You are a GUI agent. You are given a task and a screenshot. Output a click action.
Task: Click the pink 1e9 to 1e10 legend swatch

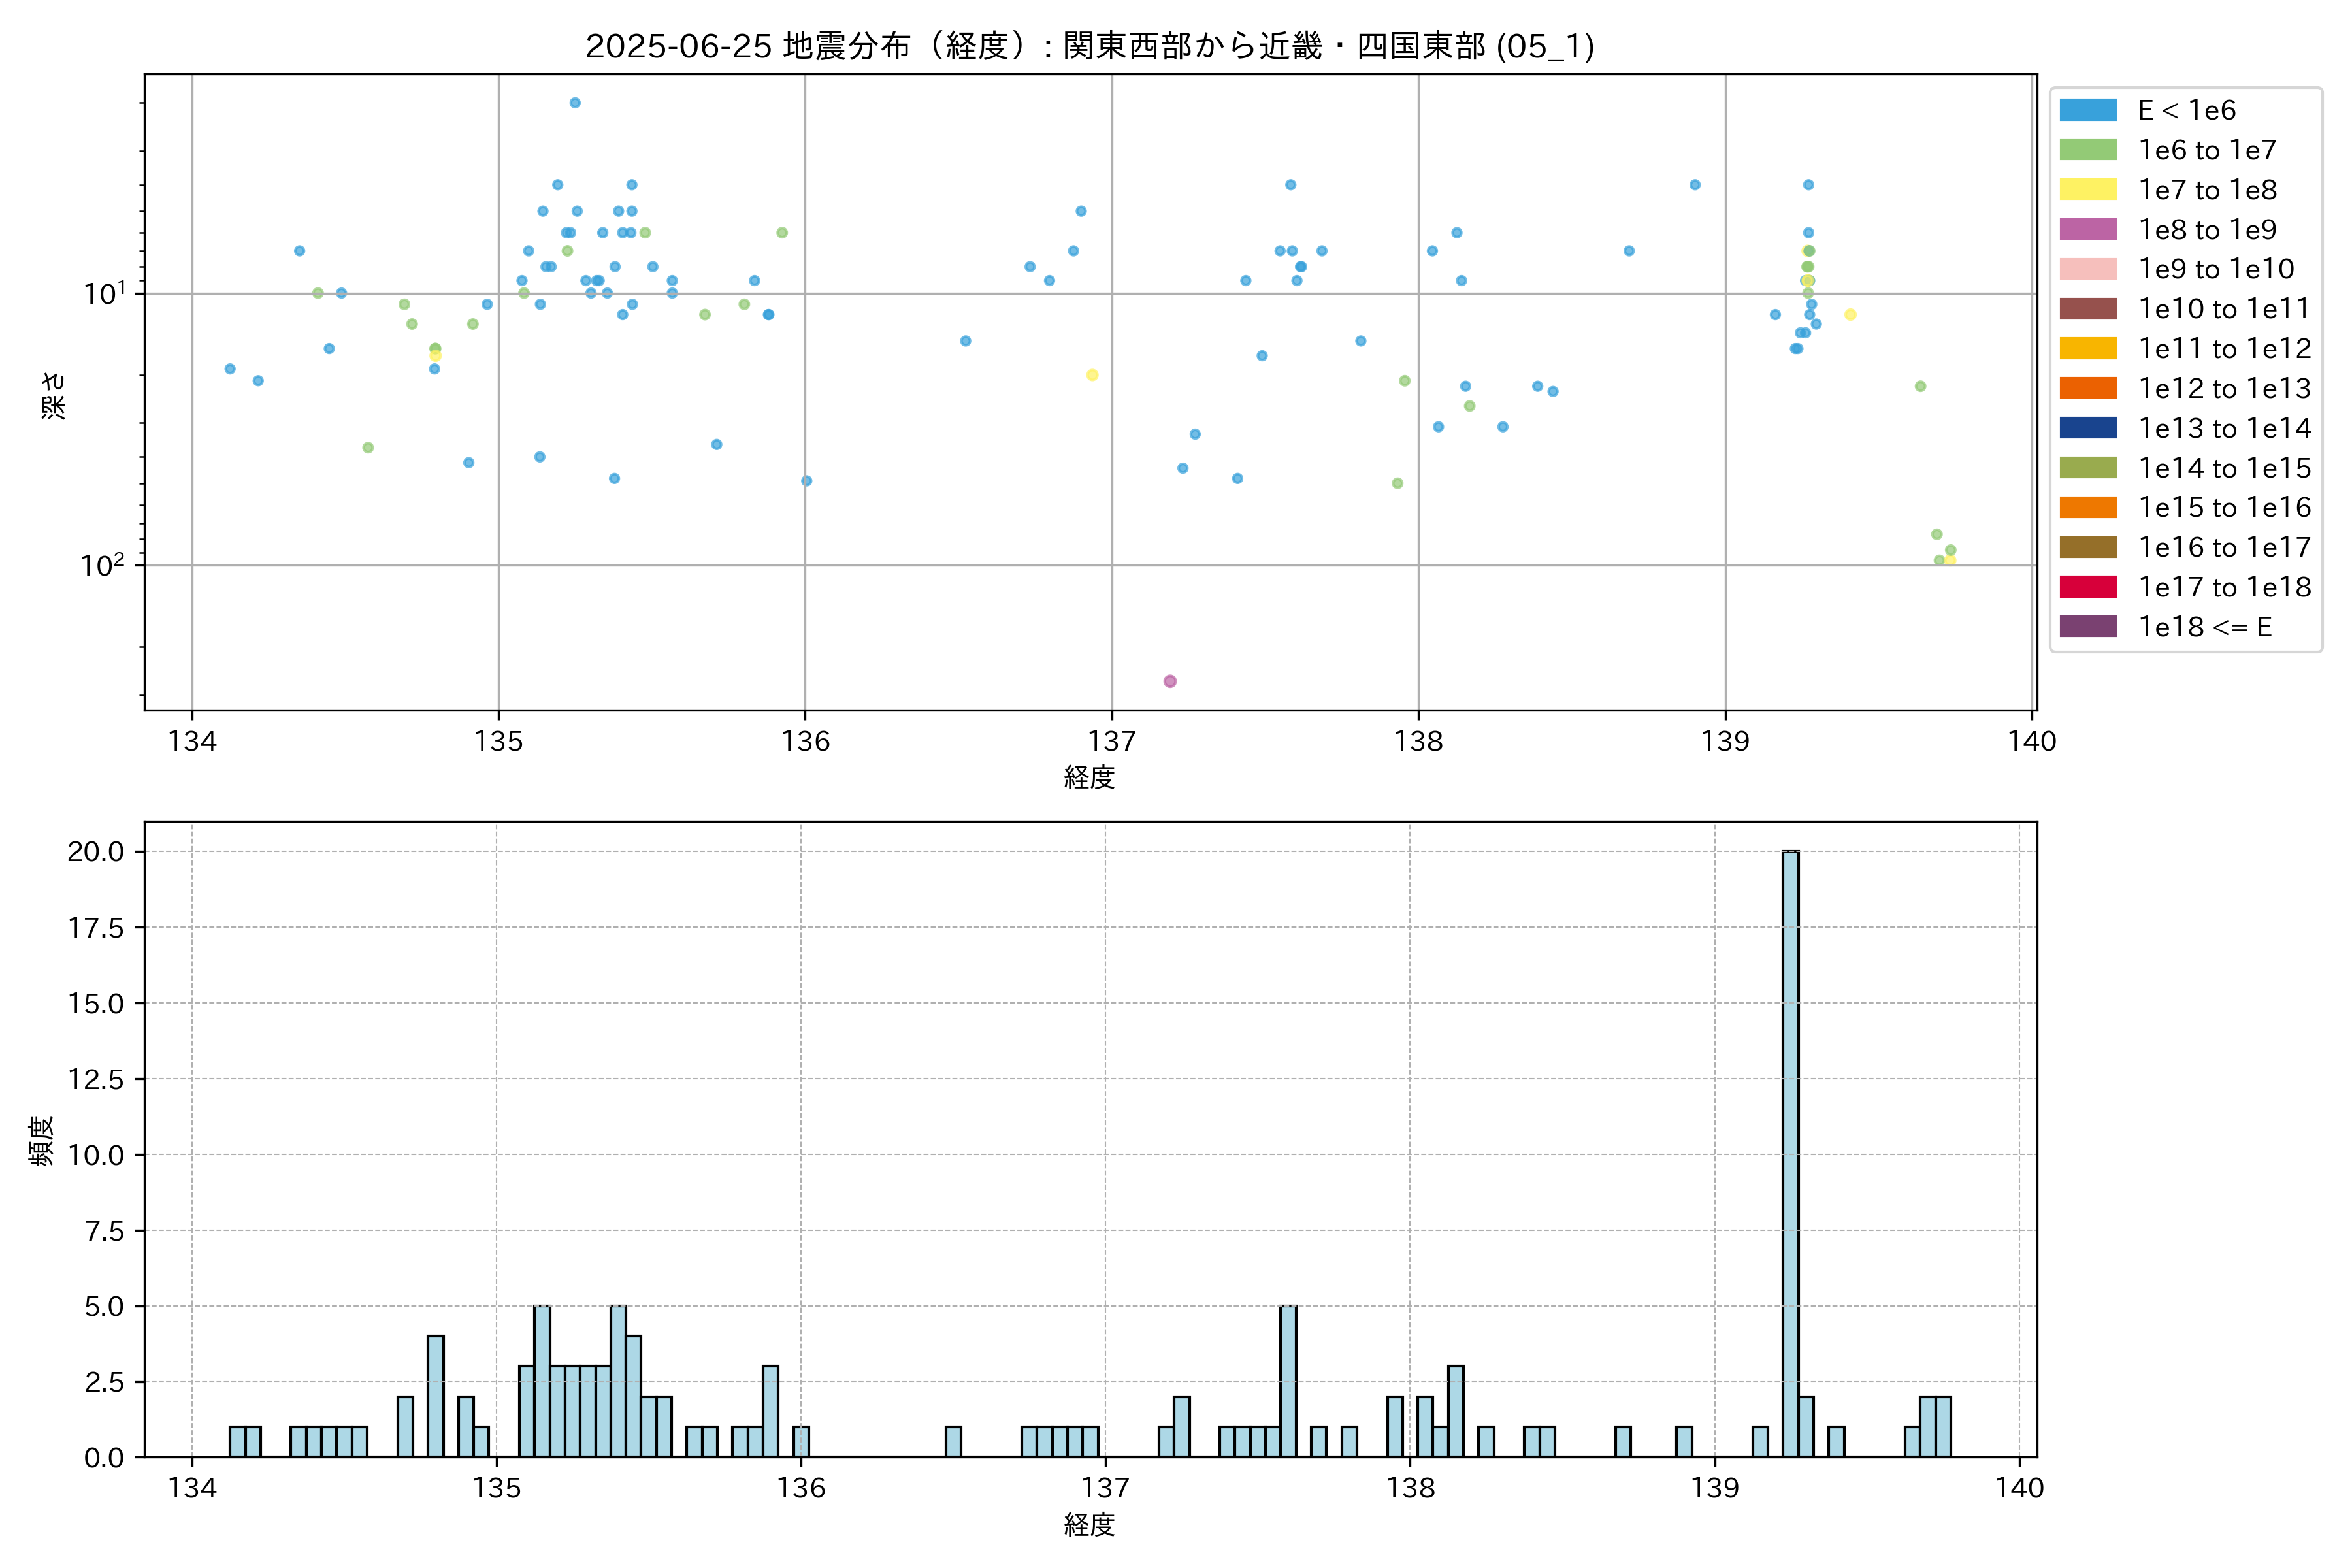pyautogui.click(x=2088, y=269)
